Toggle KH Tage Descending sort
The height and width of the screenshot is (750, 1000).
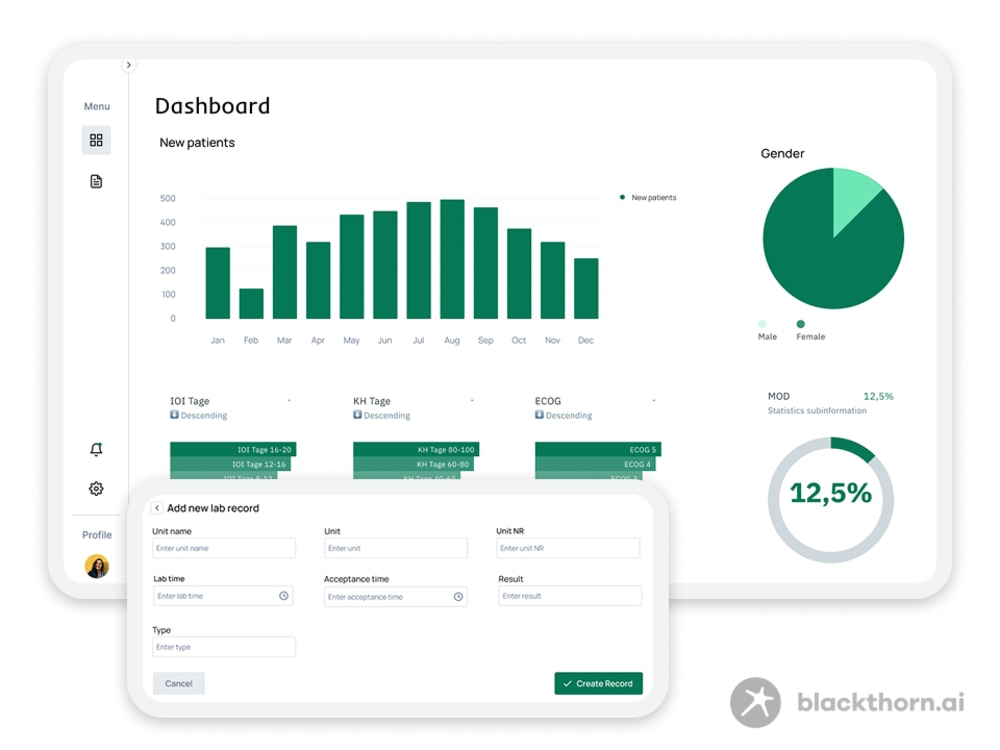tap(381, 415)
